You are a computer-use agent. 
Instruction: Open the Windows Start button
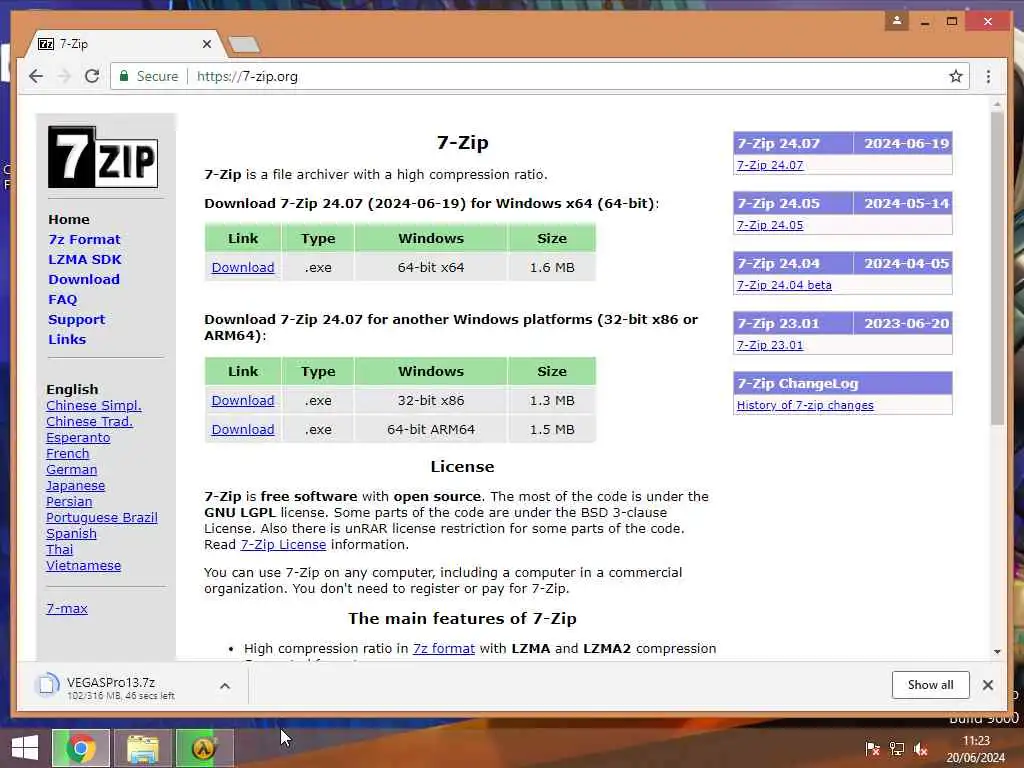tap(25, 748)
